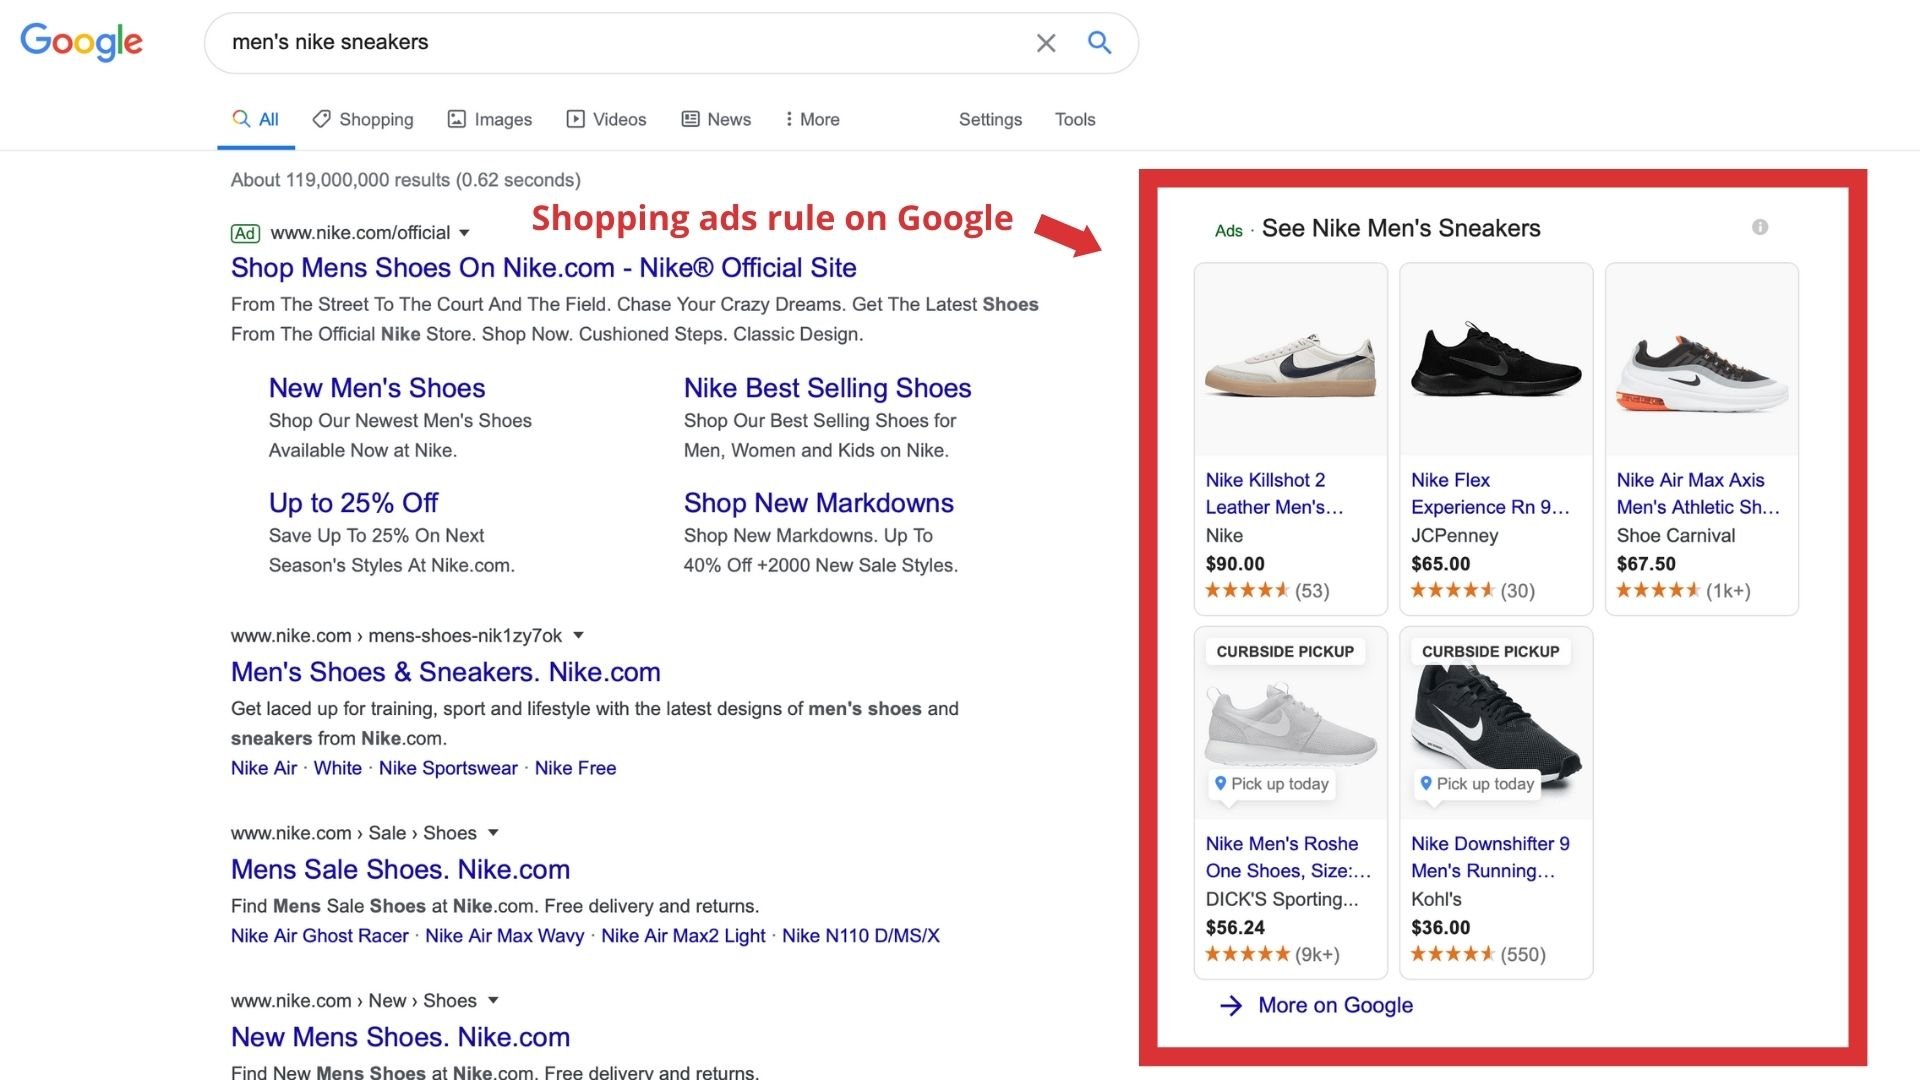Image resolution: width=1920 pixels, height=1080 pixels.
Task: Click the Pick up today pin on Roshe One
Action: (x=1220, y=783)
